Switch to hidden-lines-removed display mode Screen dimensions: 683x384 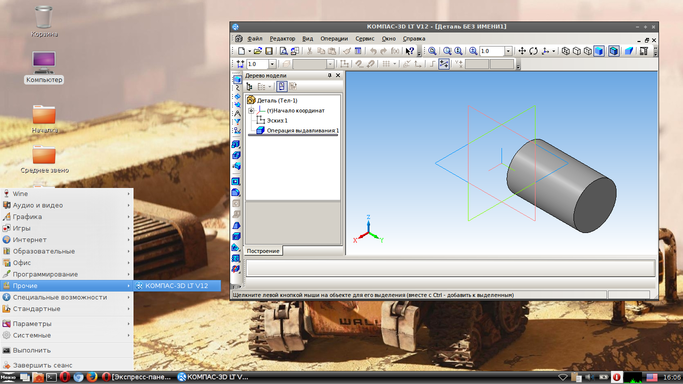[x=577, y=51]
